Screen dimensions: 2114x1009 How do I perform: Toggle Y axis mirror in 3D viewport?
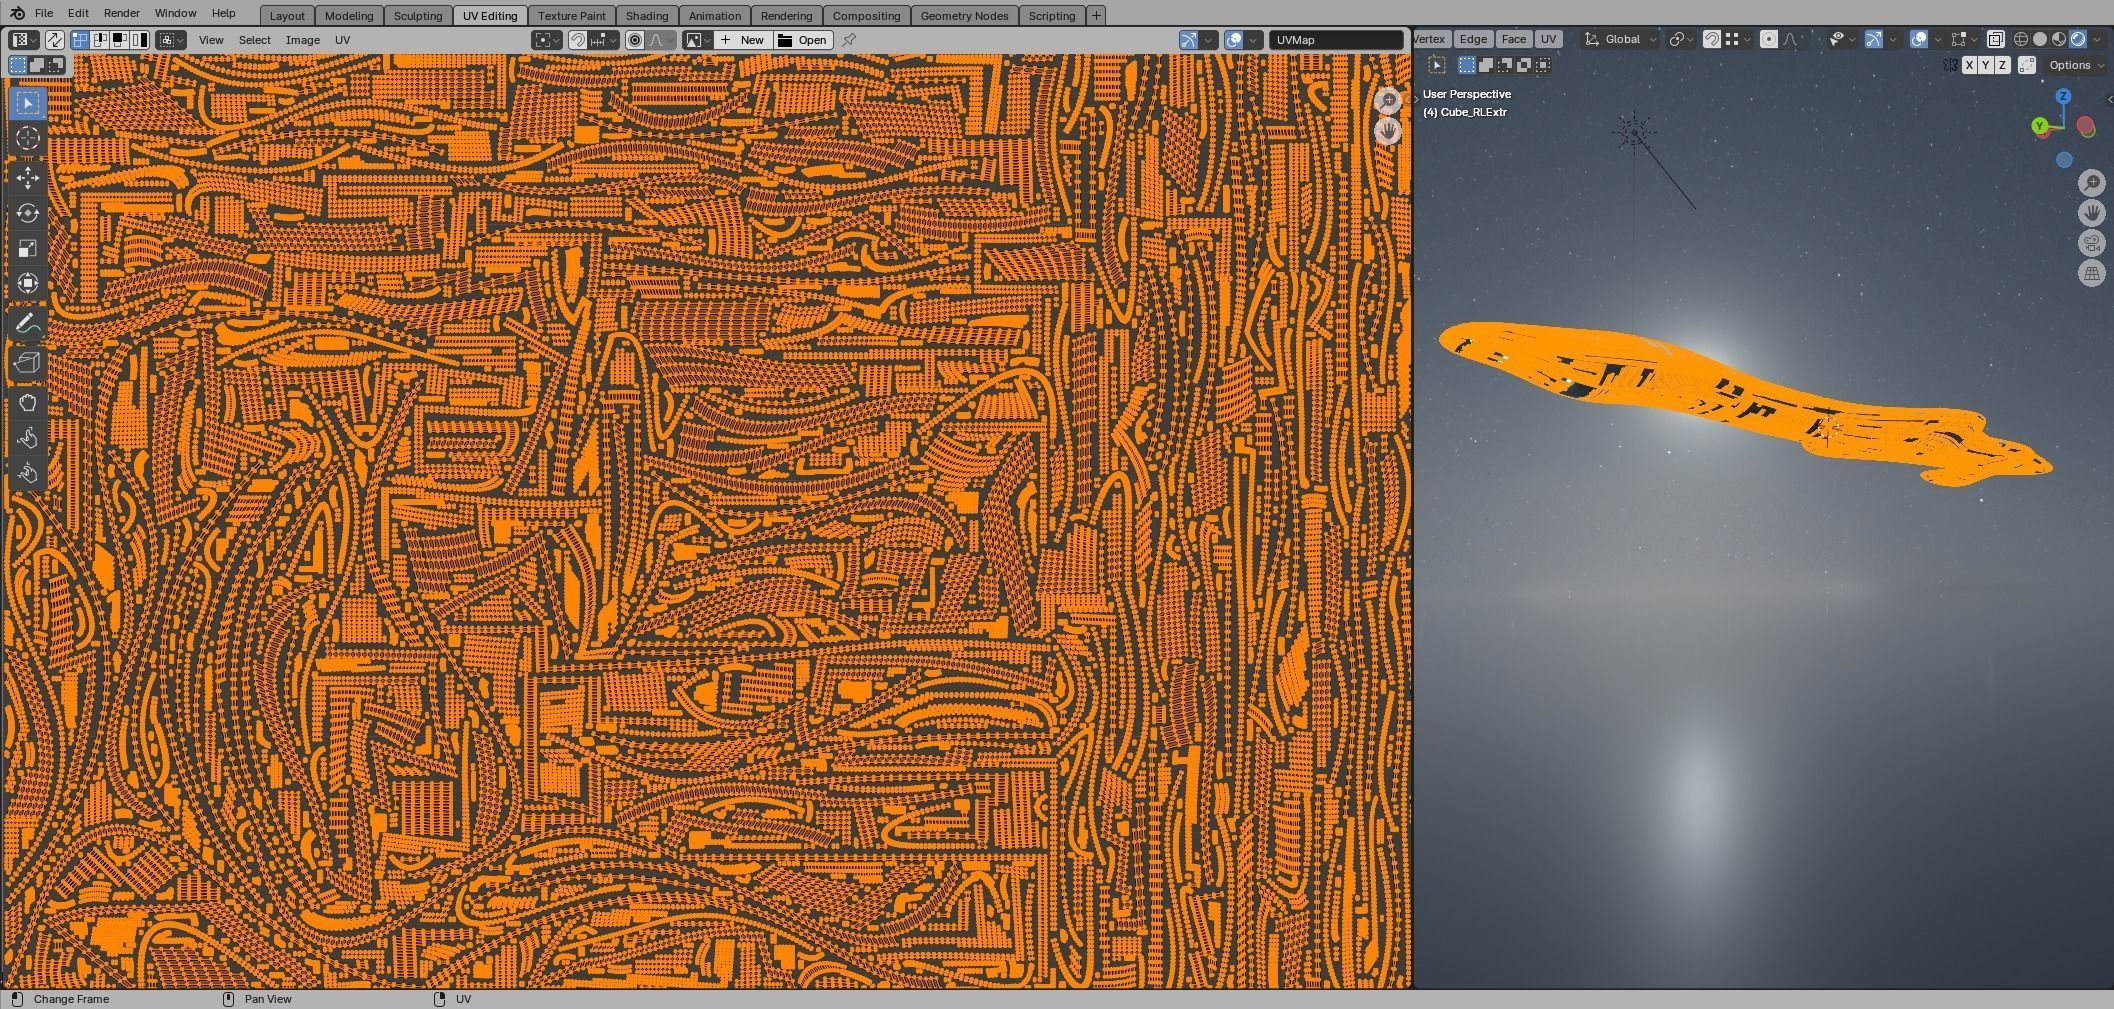pyautogui.click(x=1985, y=65)
